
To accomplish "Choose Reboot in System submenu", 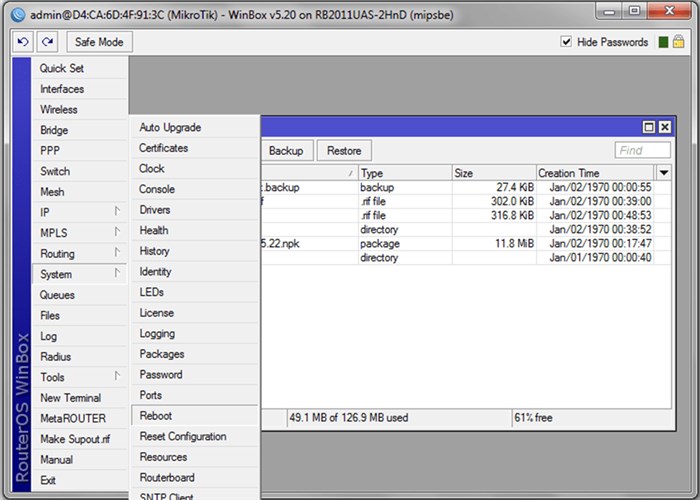I will [x=195, y=416].
